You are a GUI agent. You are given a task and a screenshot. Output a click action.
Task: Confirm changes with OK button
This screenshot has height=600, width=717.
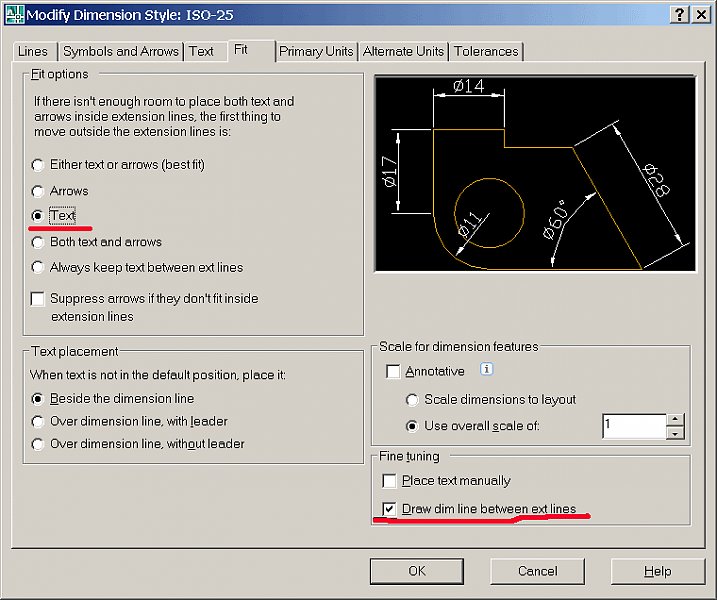[x=417, y=571]
